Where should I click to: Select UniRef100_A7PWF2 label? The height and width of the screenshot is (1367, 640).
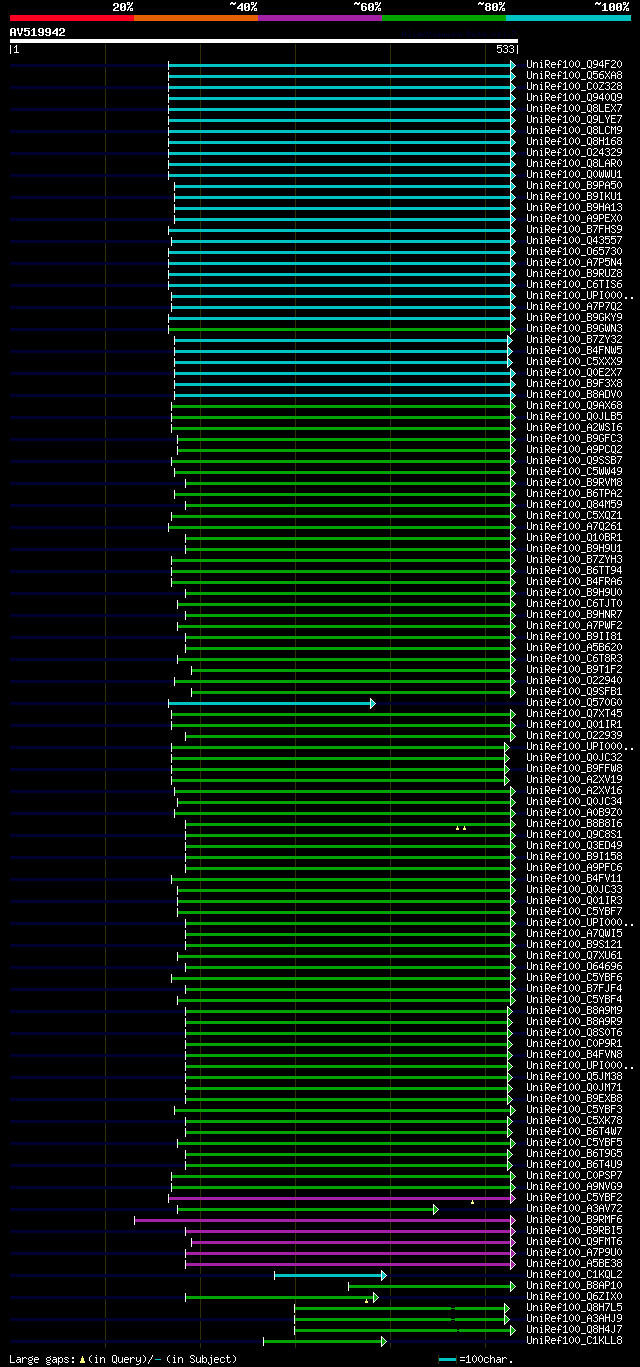[x=574, y=625]
